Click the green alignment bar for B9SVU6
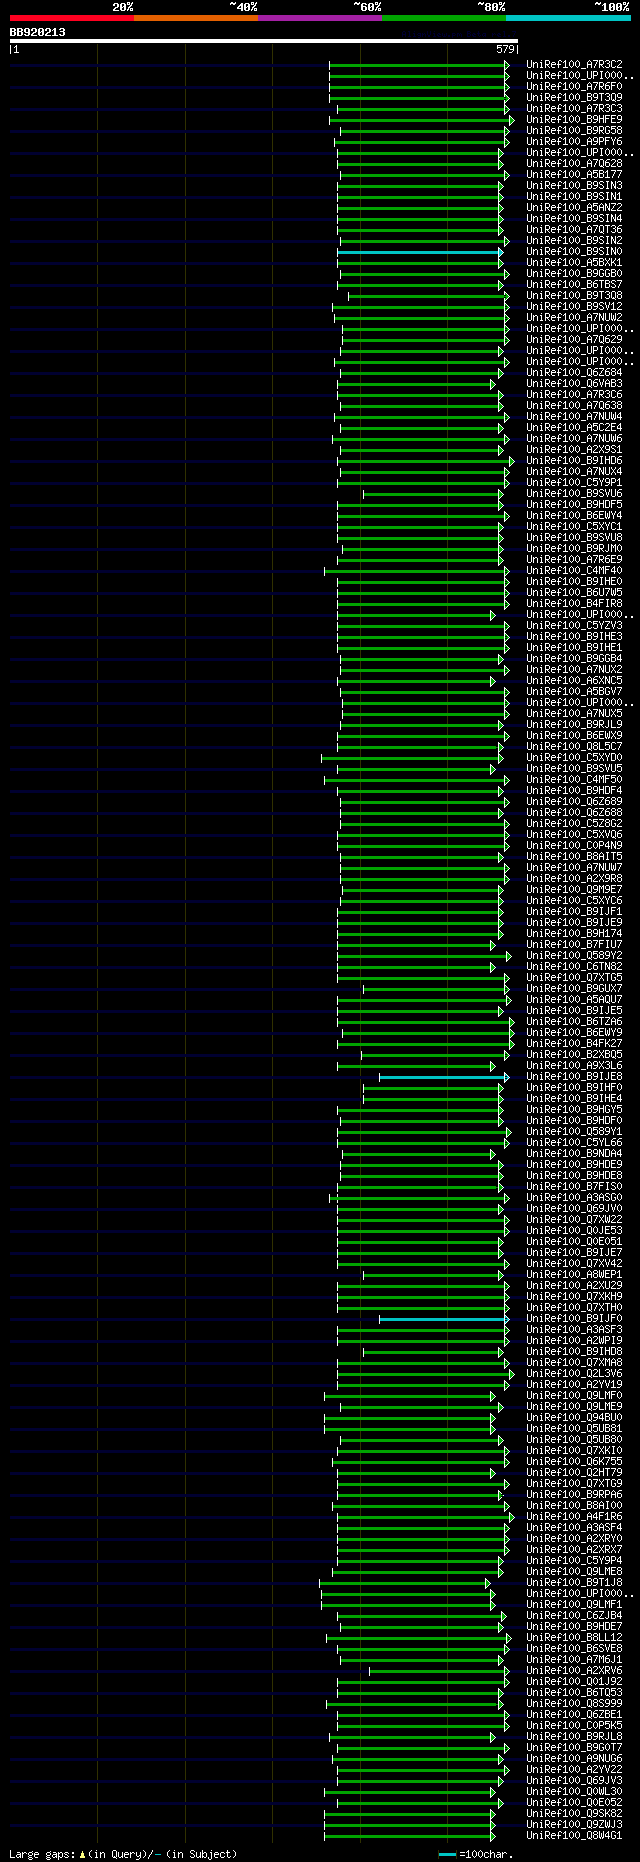 click(x=431, y=494)
